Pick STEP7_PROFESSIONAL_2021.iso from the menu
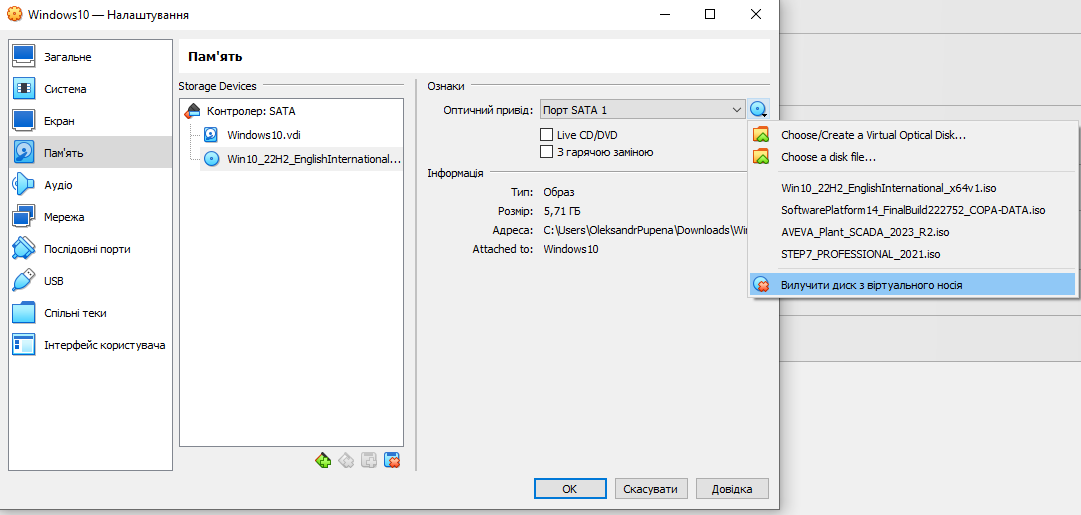The width and height of the screenshot is (1081, 515). point(912,254)
